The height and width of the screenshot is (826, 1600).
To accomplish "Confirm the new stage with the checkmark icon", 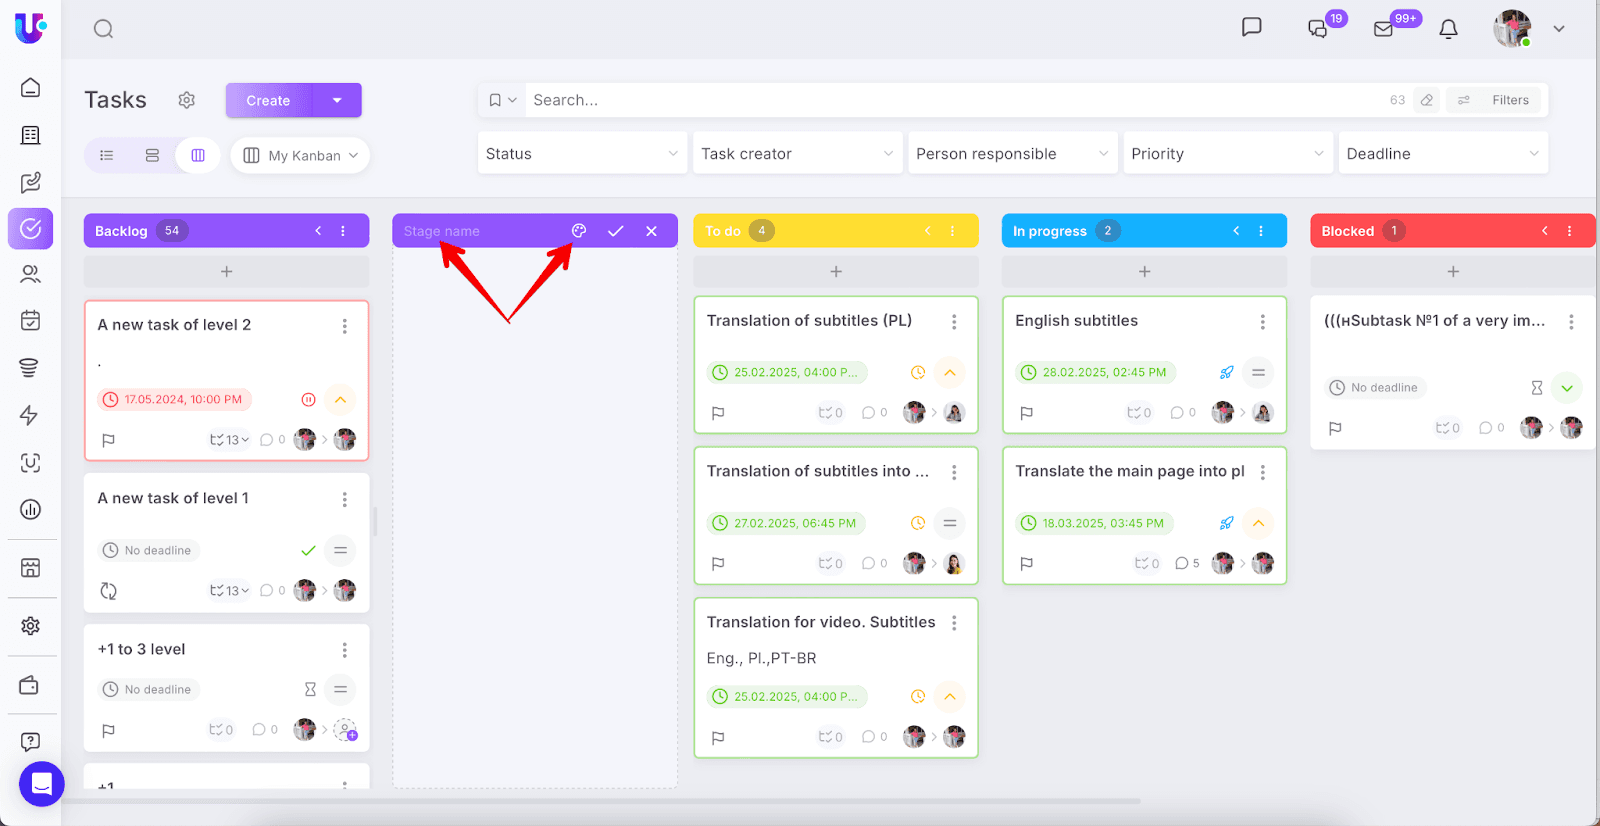I will (615, 231).
